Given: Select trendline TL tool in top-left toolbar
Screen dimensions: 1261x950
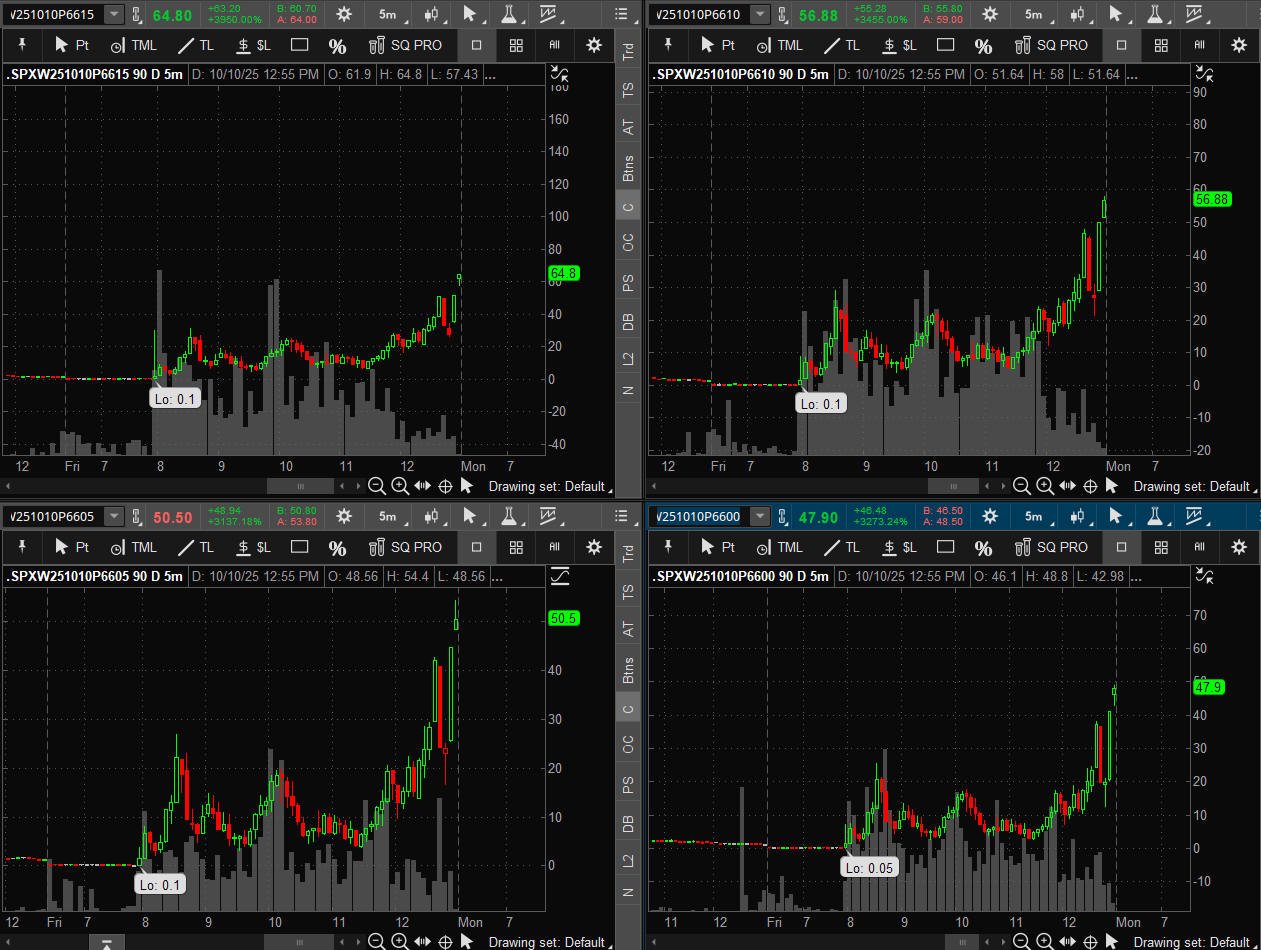Looking at the screenshot, I should [x=196, y=45].
